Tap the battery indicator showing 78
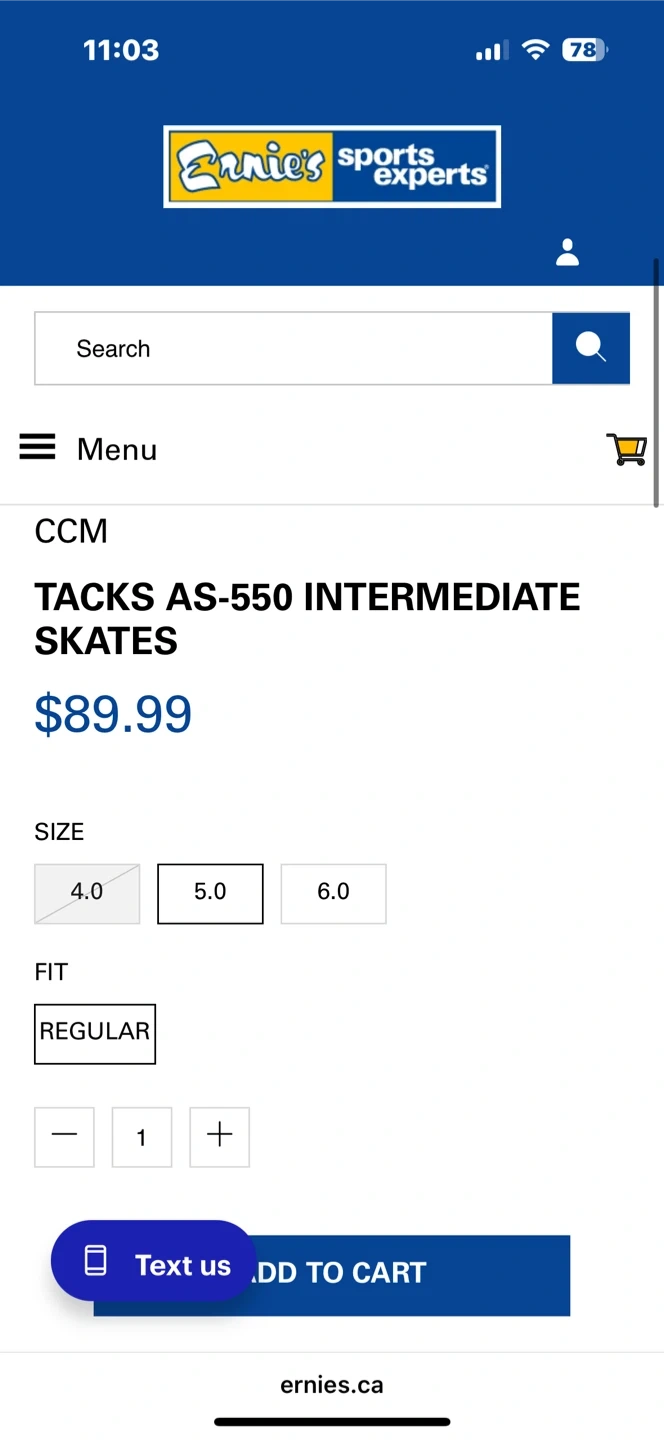This screenshot has width=664, height=1440. [584, 50]
